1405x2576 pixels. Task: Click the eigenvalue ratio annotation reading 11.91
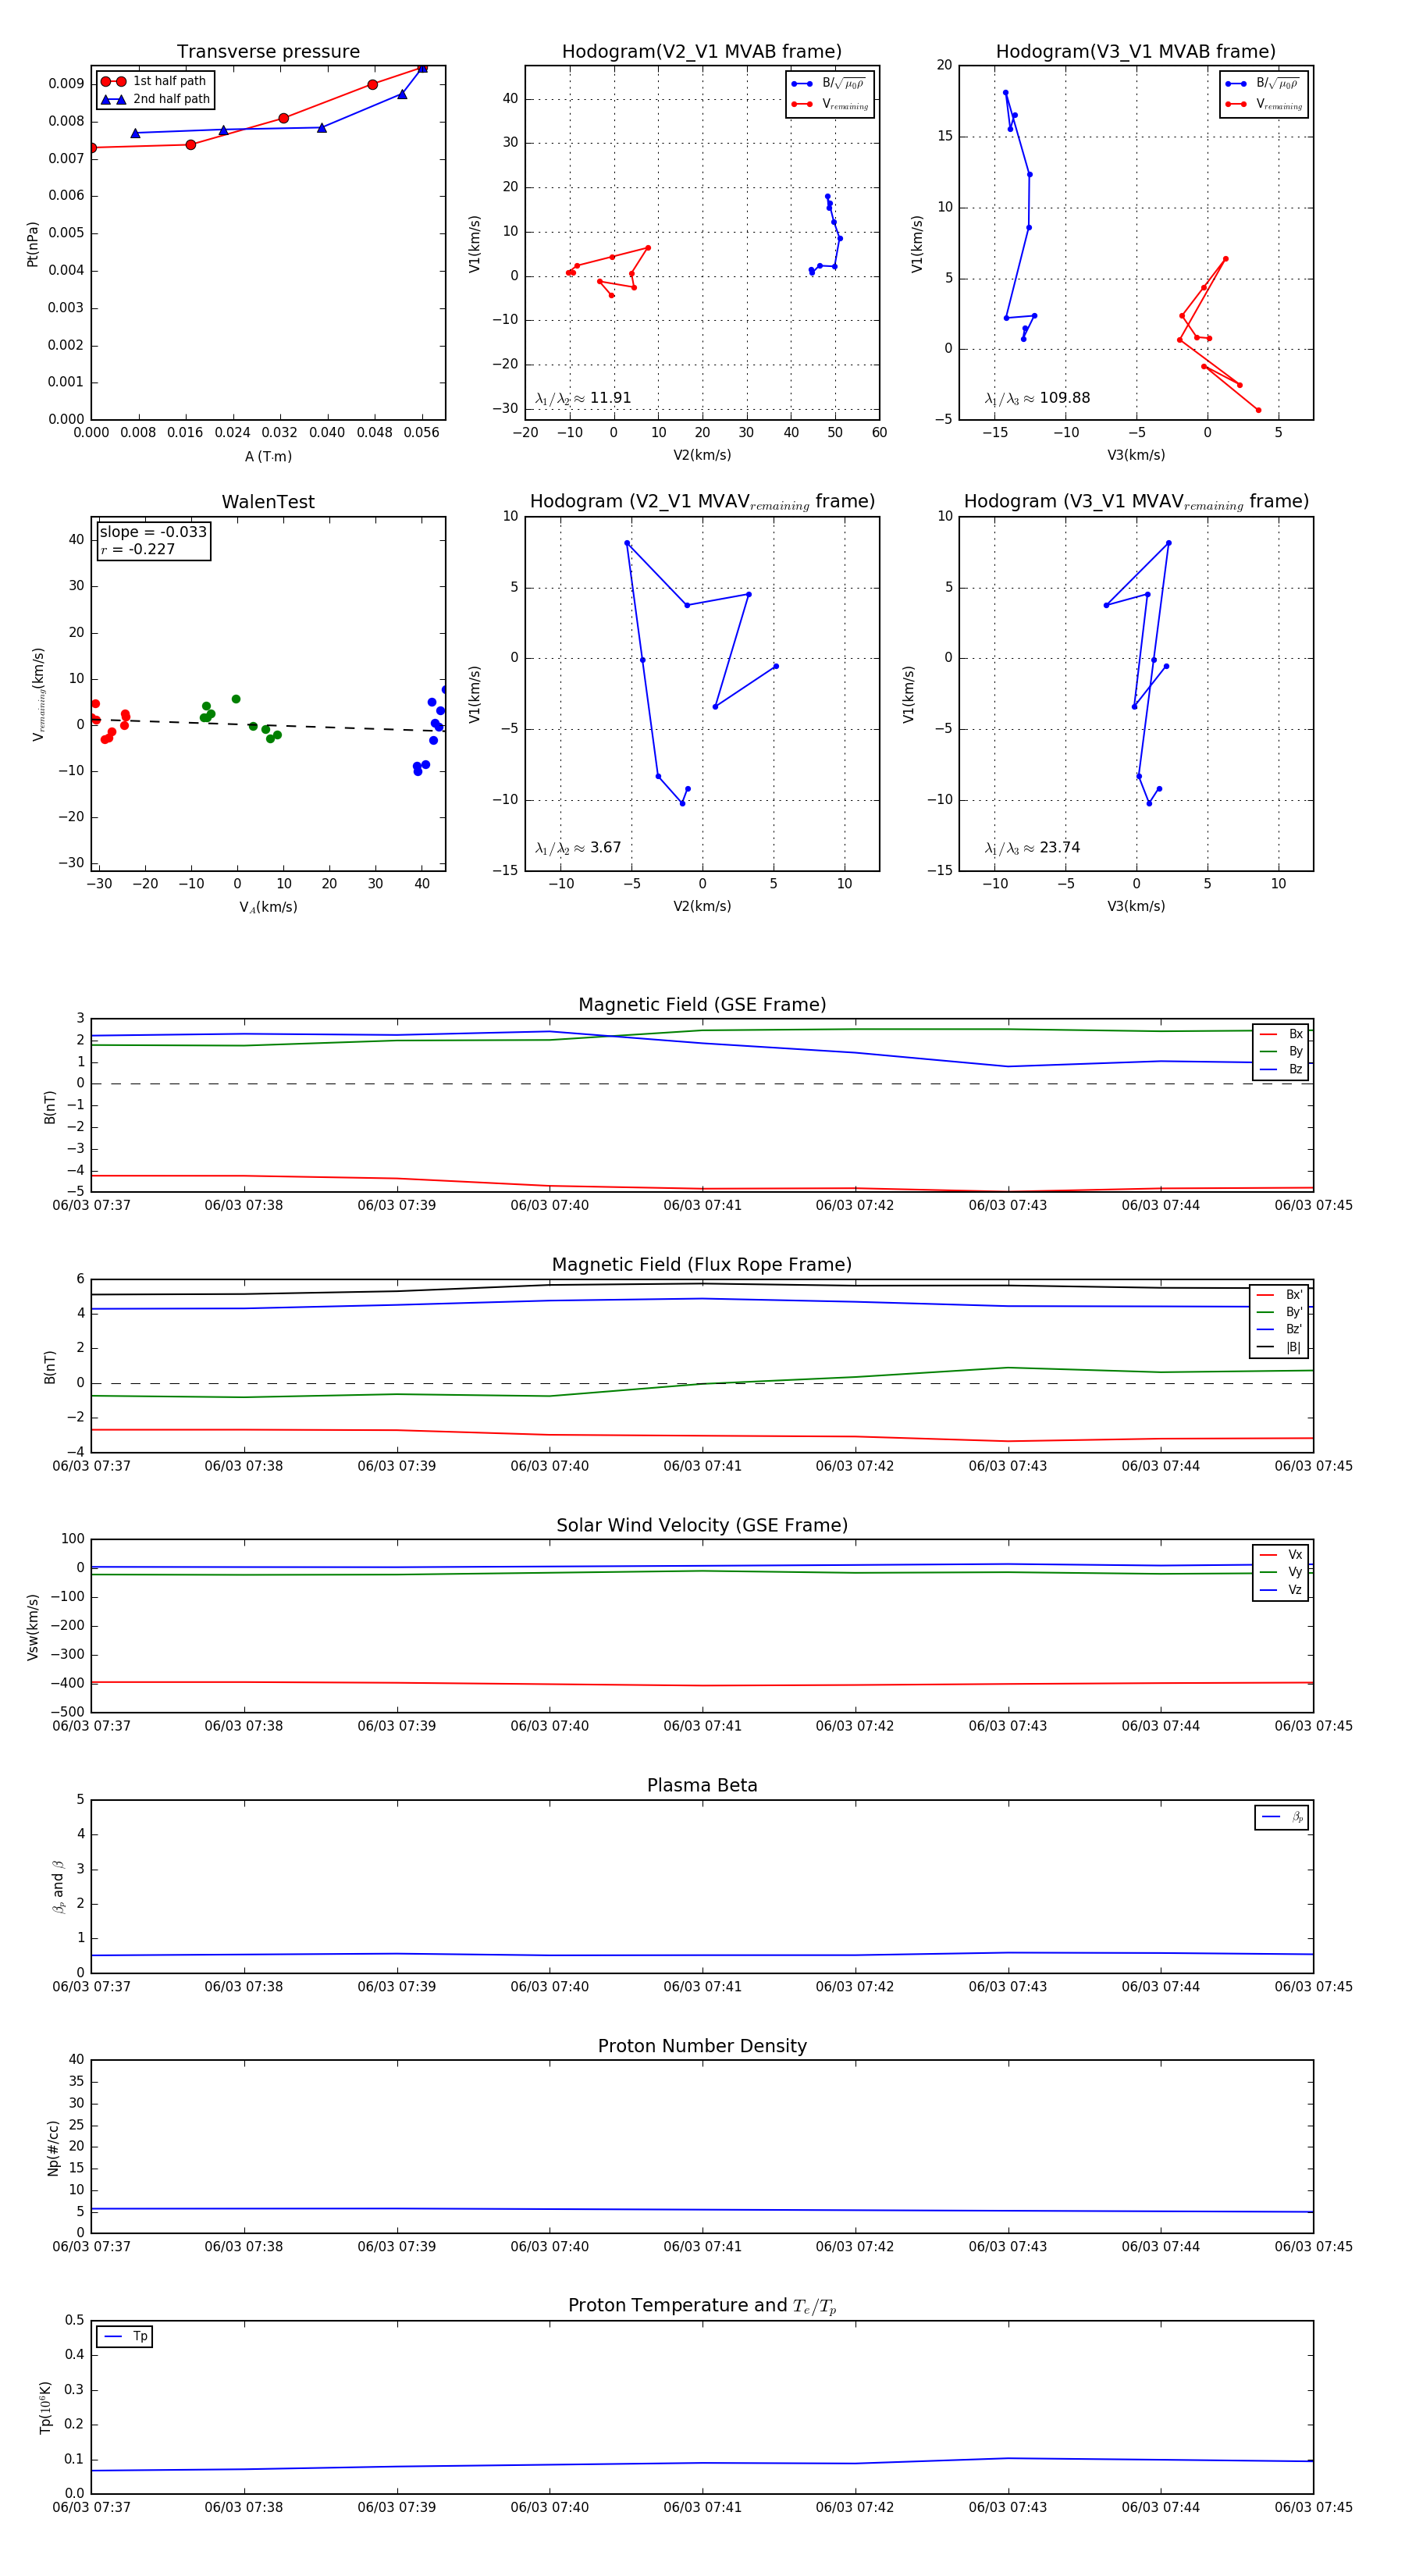click(583, 398)
